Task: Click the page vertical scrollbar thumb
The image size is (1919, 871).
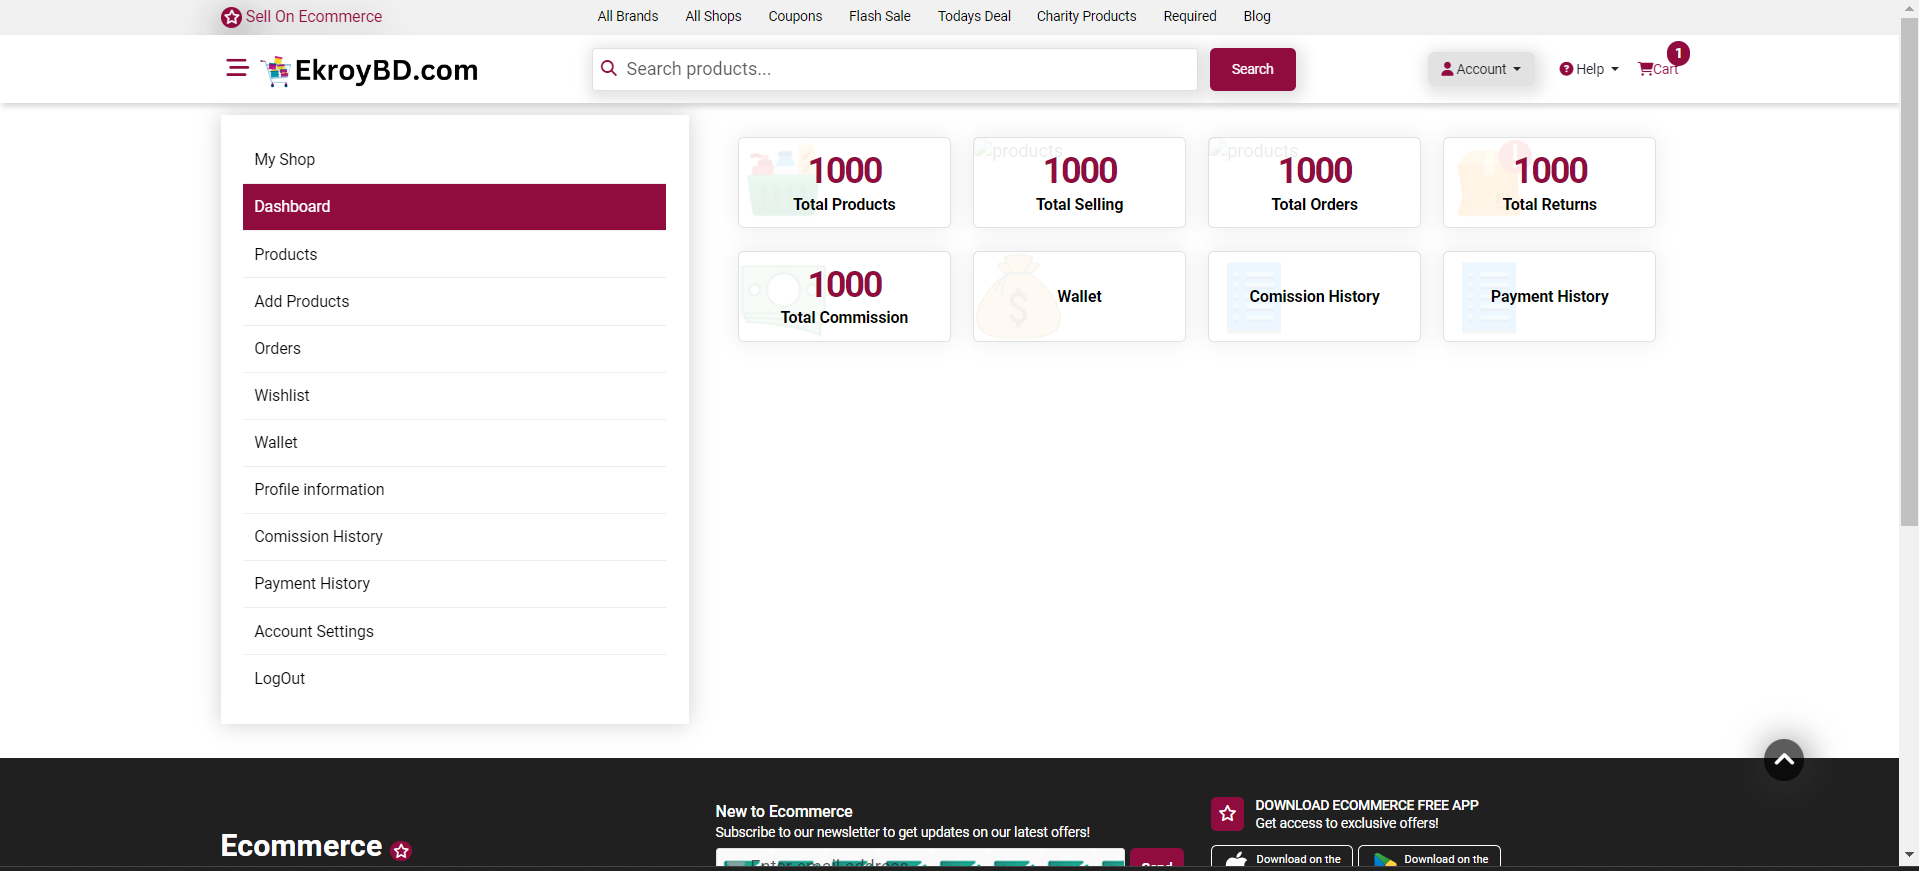Action: (1908, 270)
